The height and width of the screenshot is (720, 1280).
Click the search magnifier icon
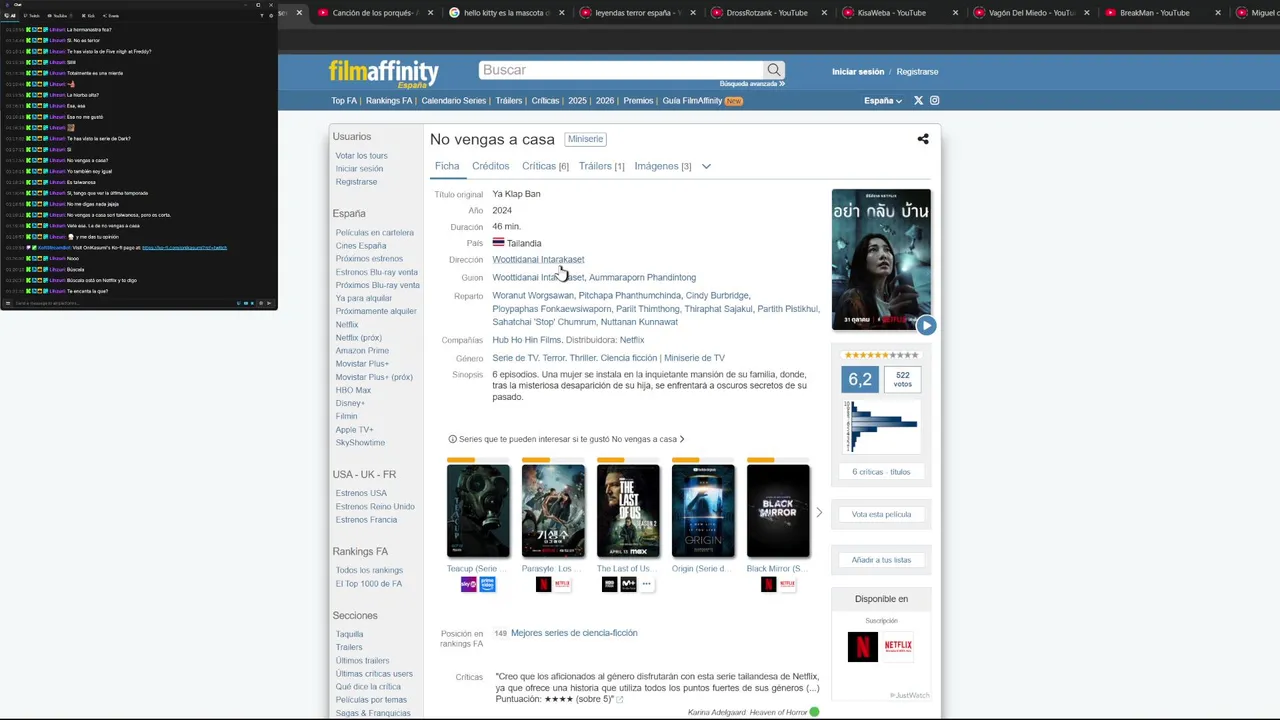[x=774, y=70]
